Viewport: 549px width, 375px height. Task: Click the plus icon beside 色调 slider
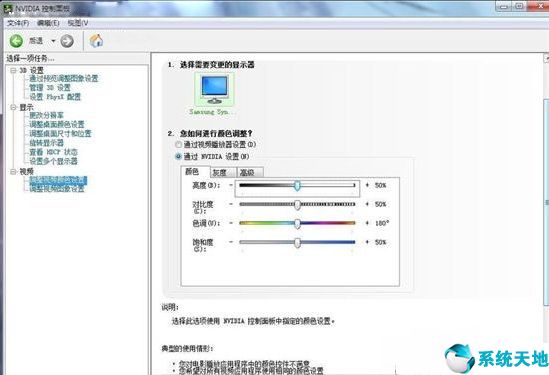click(367, 223)
